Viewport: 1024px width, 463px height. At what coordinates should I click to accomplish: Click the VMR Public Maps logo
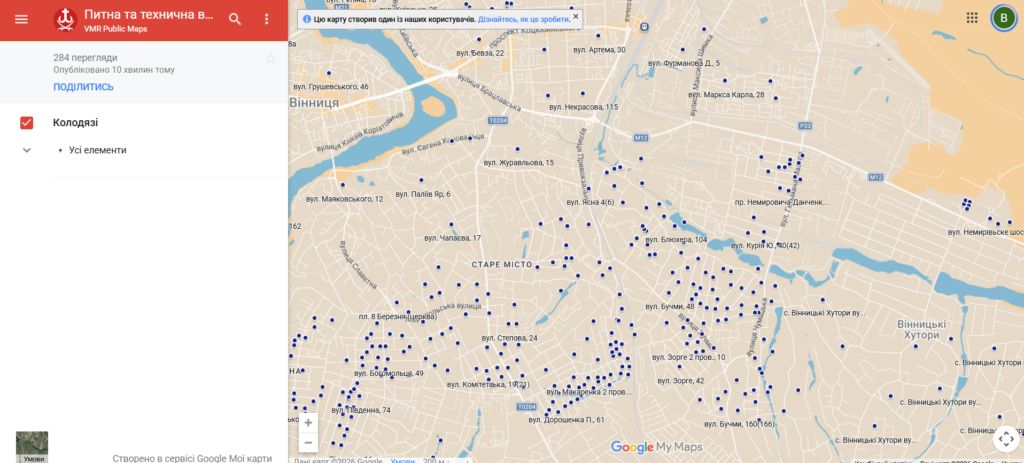point(65,20)
